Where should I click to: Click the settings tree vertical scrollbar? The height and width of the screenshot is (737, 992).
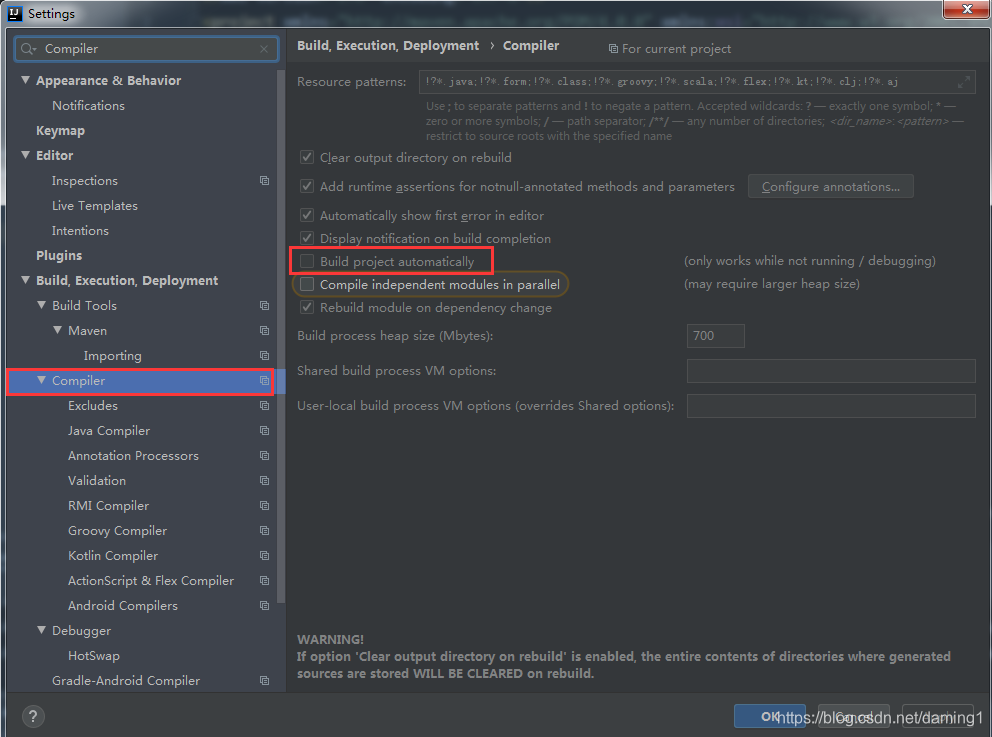[281, 335]
